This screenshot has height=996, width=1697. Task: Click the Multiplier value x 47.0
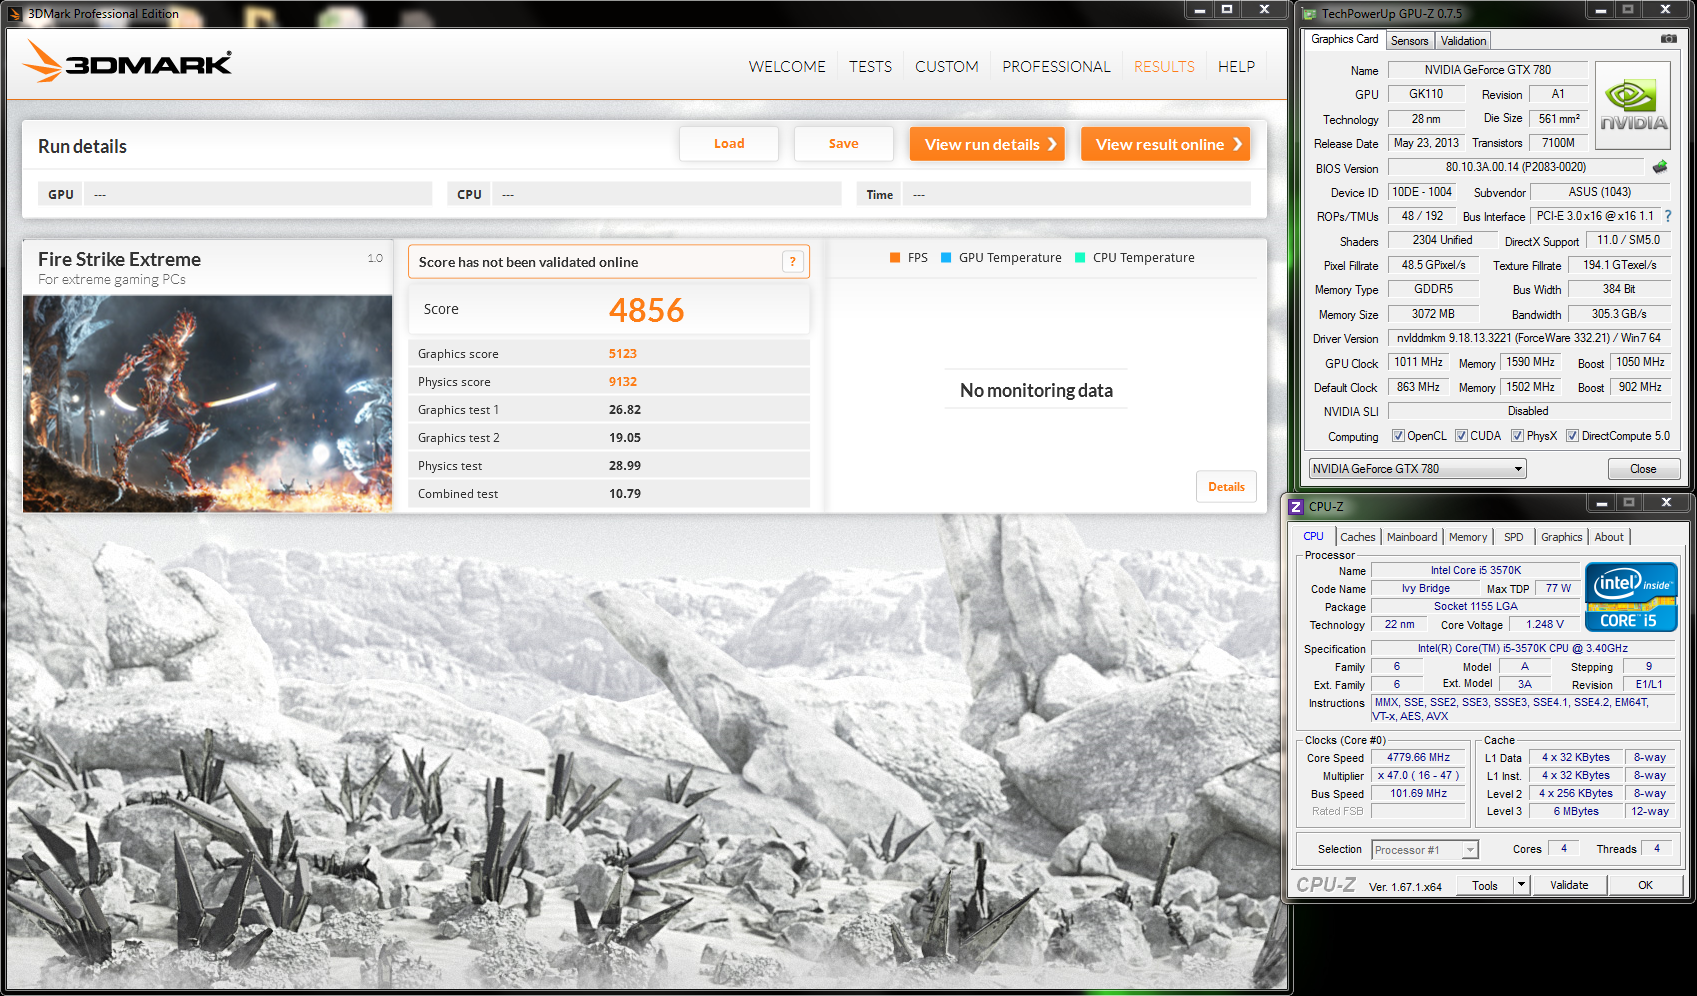(1418, 775)
